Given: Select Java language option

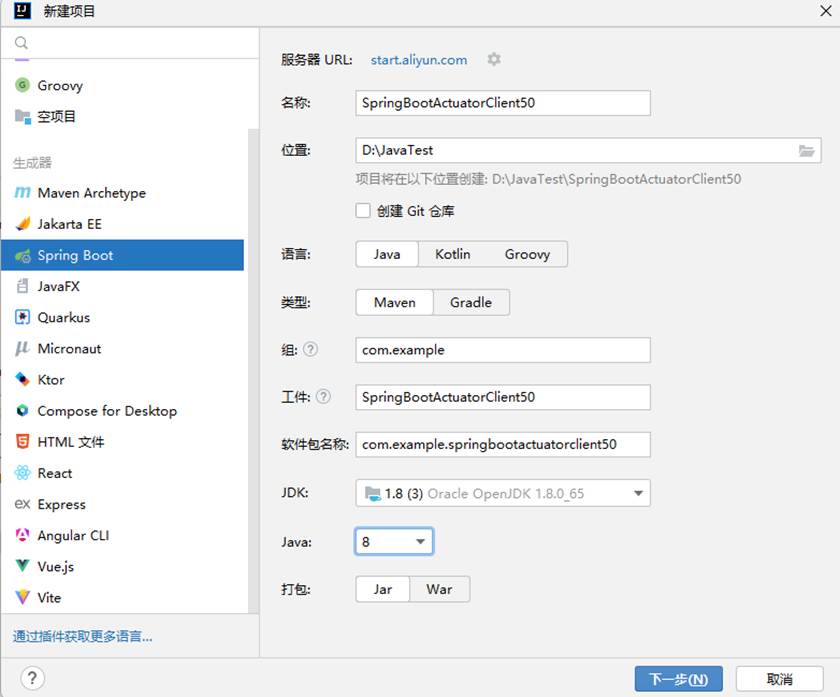Looking at the screenshot, I should tap(387, 254).
